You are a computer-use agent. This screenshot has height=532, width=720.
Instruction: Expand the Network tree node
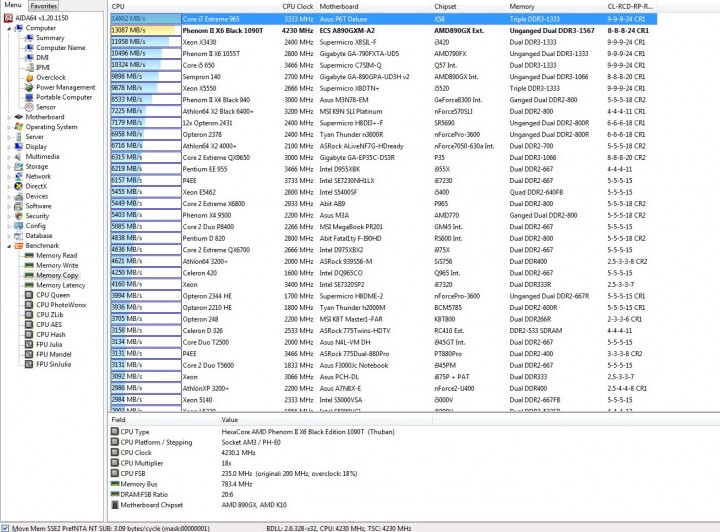coord(9,177)
